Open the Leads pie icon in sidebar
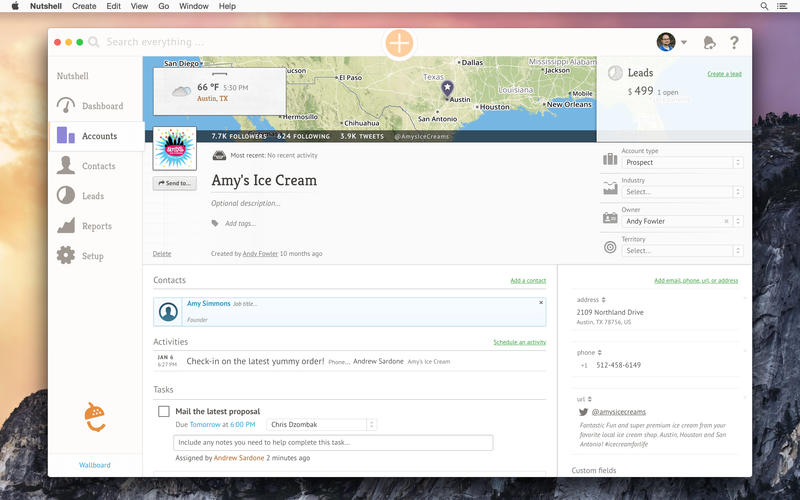Viewport: 800px width, 500px height. (66, 195)
